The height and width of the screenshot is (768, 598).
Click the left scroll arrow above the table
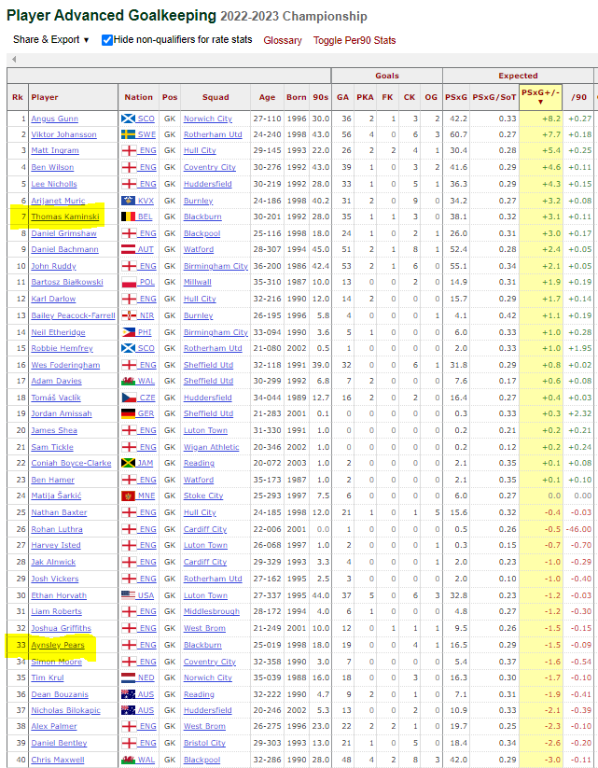[x=14, y=59]
